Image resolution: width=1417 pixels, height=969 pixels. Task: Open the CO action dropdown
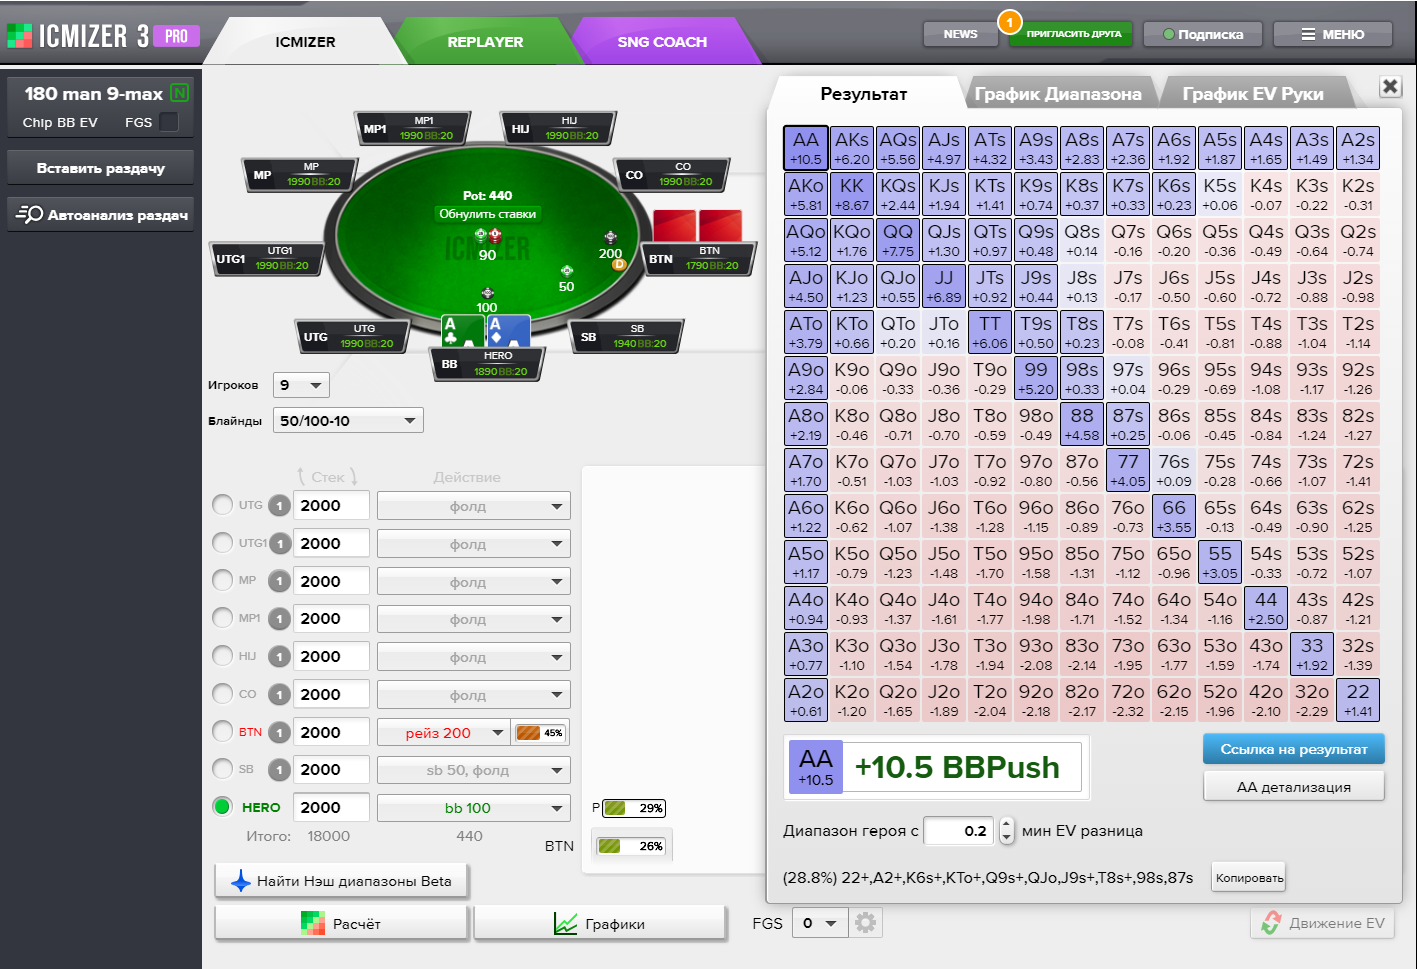(473, 695)
